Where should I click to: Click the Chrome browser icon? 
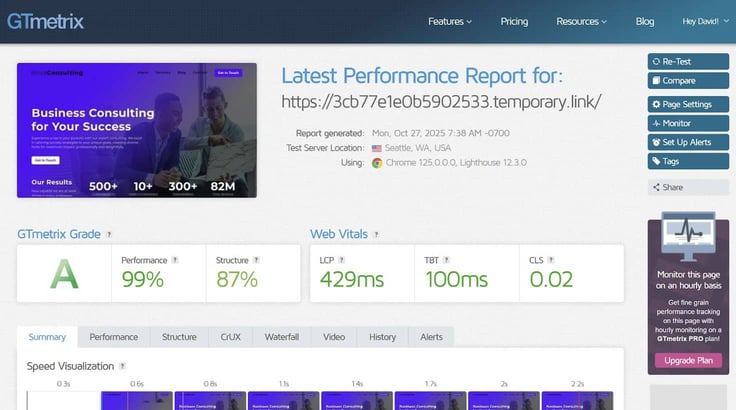coord(377,163)
